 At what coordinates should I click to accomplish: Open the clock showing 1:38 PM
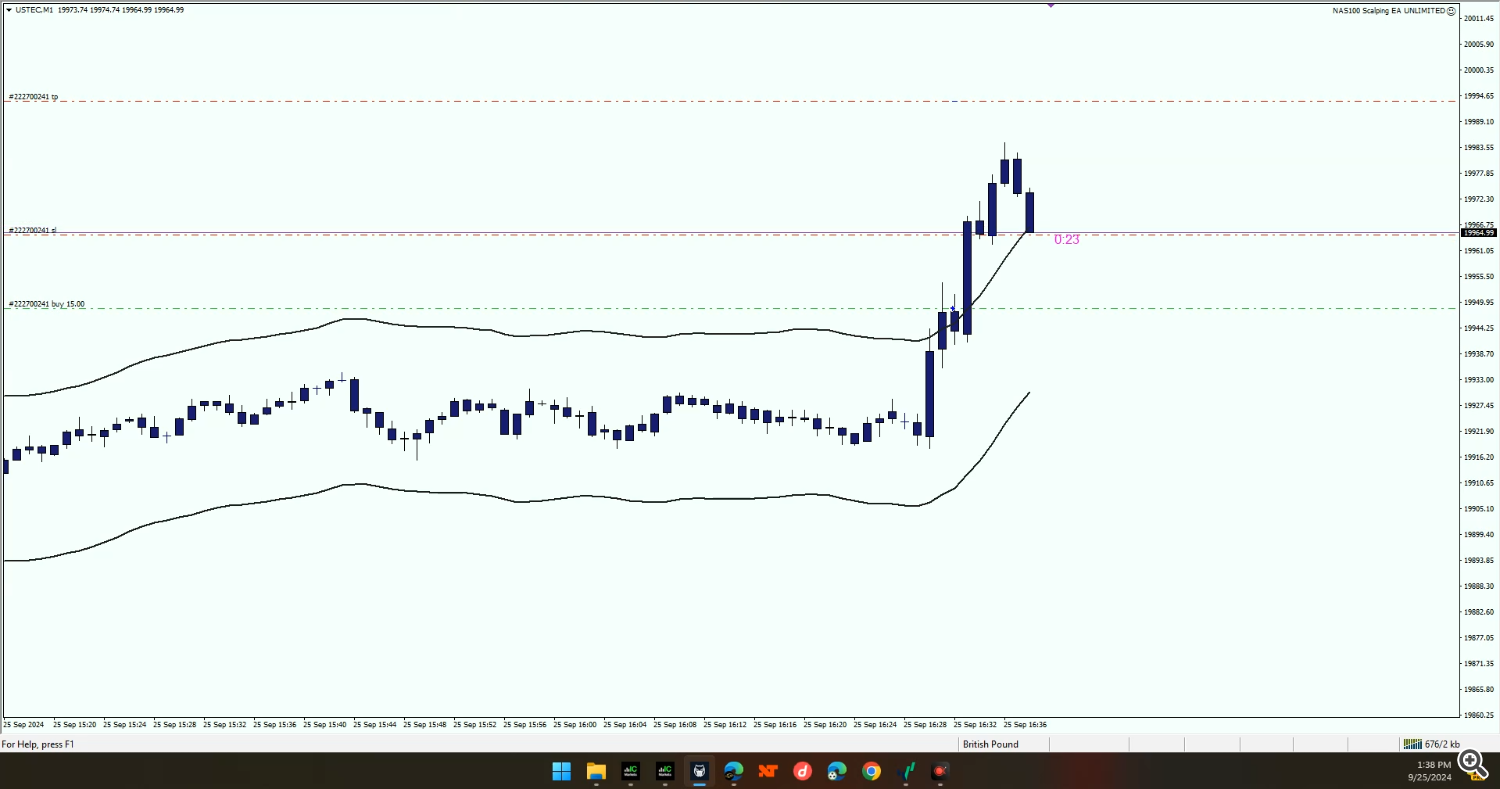click(1433, 764)
